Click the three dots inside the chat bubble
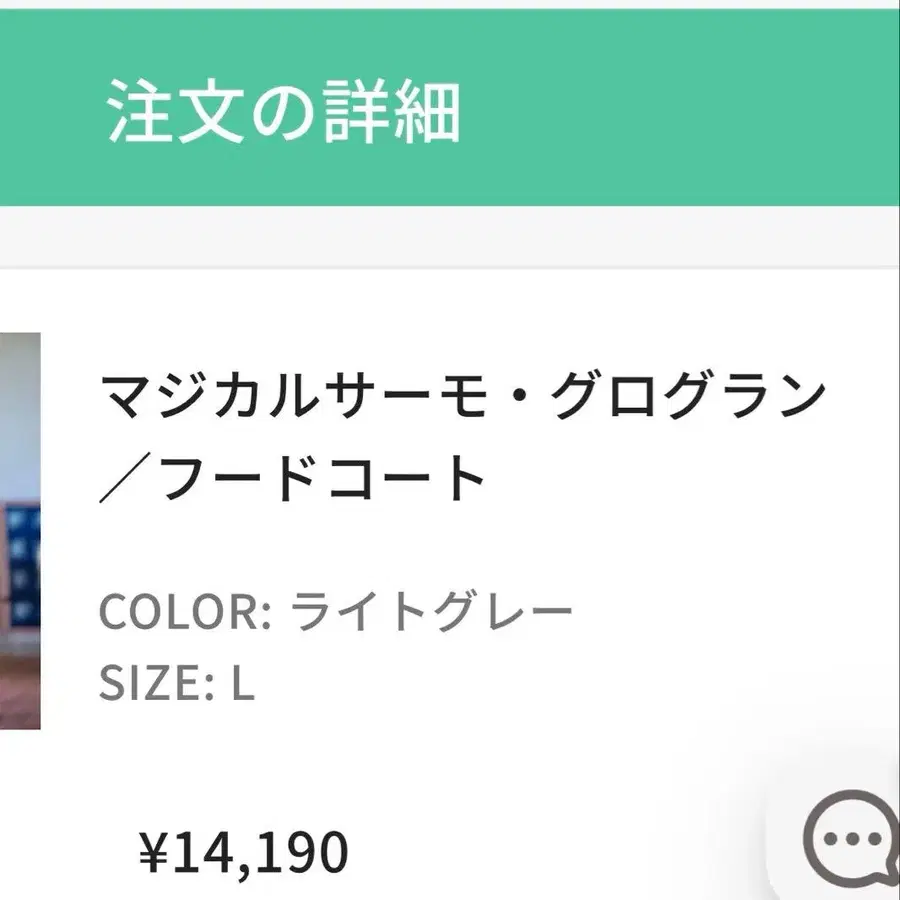 pos(853,836)
